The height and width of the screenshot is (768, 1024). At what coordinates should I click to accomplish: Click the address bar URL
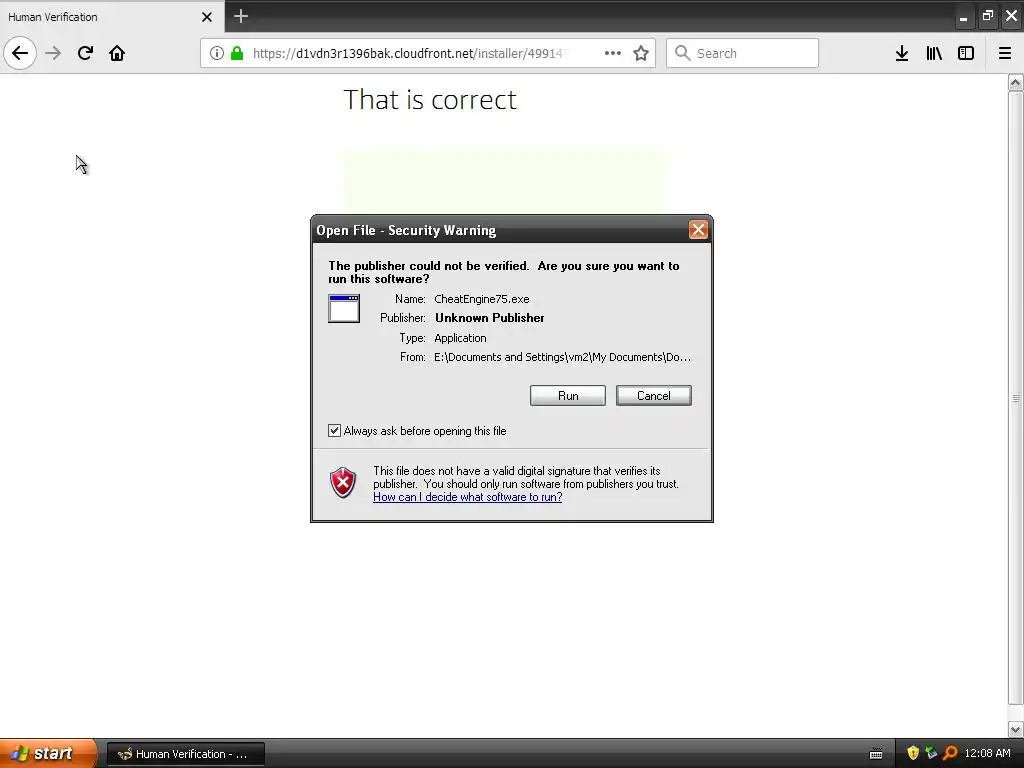tap(408, 53)
